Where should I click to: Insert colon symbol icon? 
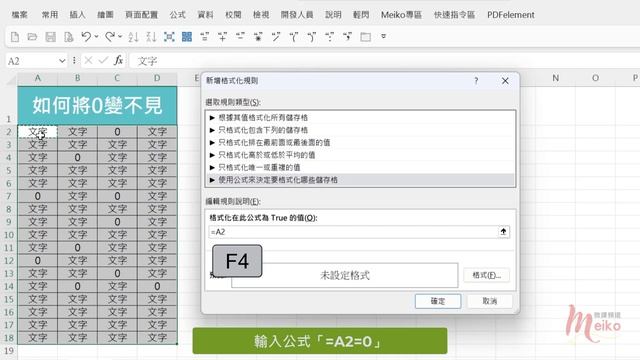click(x=330, y=37)
